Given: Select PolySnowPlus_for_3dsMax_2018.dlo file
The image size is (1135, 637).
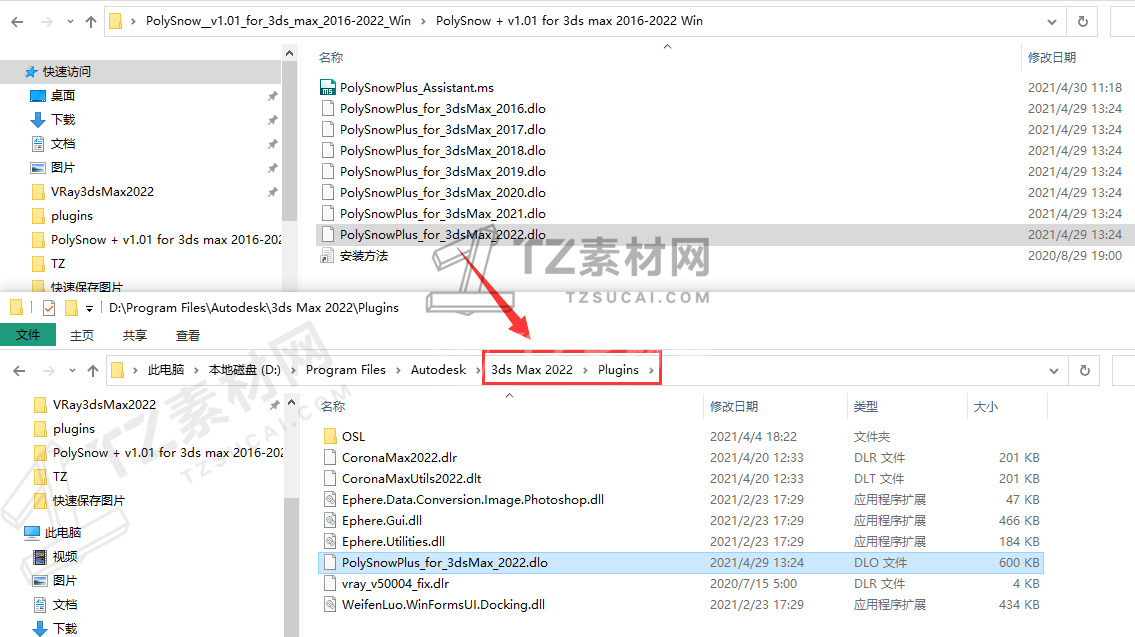Looking at the screenshot, I should click(442, 151).
